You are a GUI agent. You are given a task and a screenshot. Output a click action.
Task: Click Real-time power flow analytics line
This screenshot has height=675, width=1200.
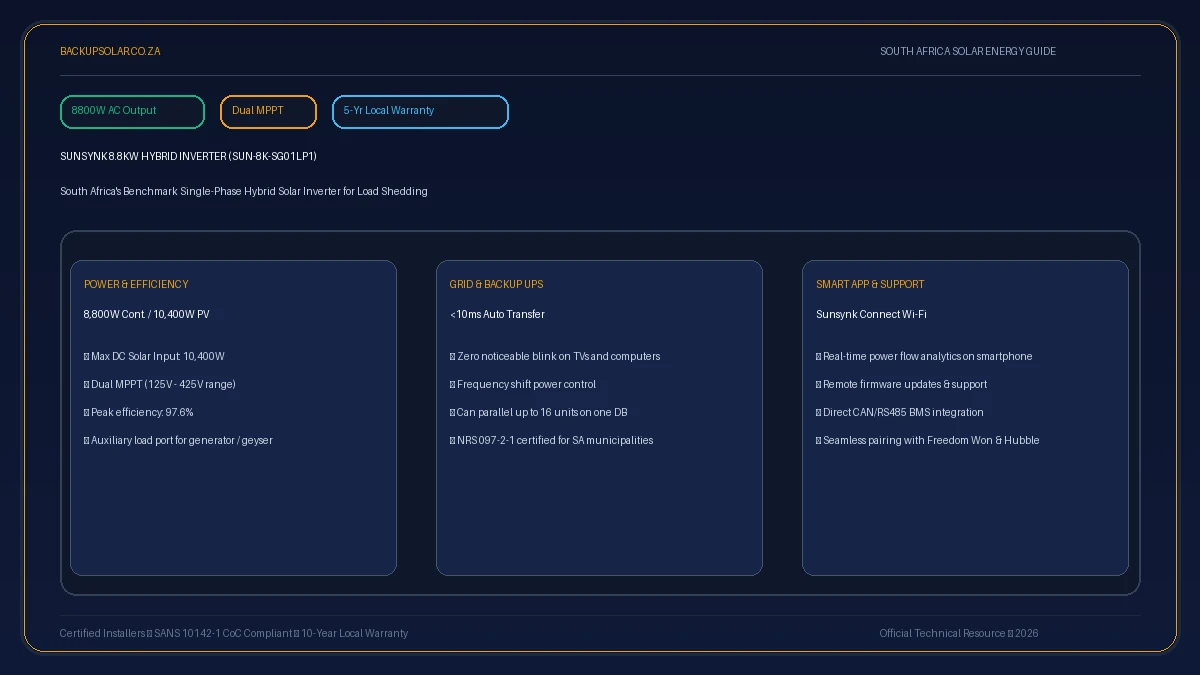pos(924,357)
